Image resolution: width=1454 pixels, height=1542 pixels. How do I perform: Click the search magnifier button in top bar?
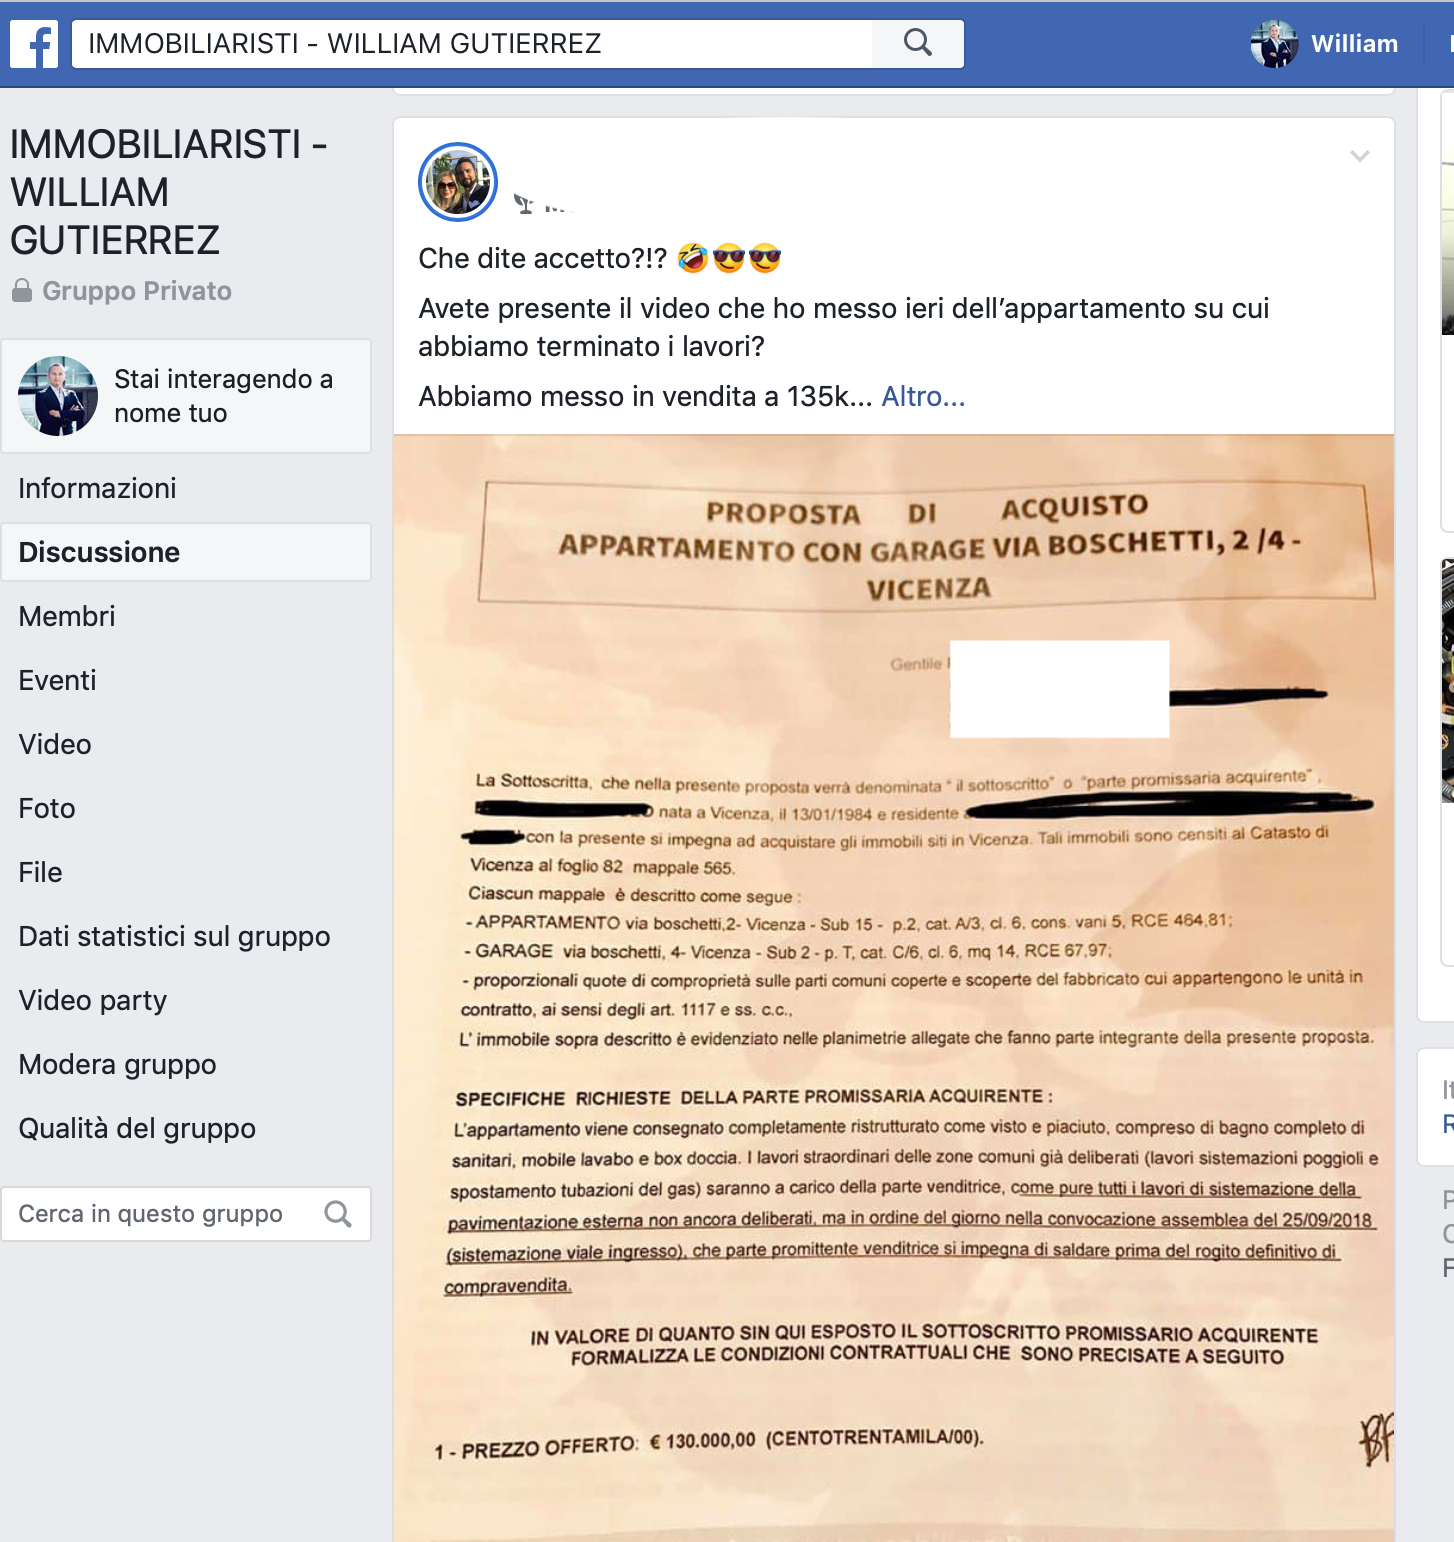(x=917, y=43)
